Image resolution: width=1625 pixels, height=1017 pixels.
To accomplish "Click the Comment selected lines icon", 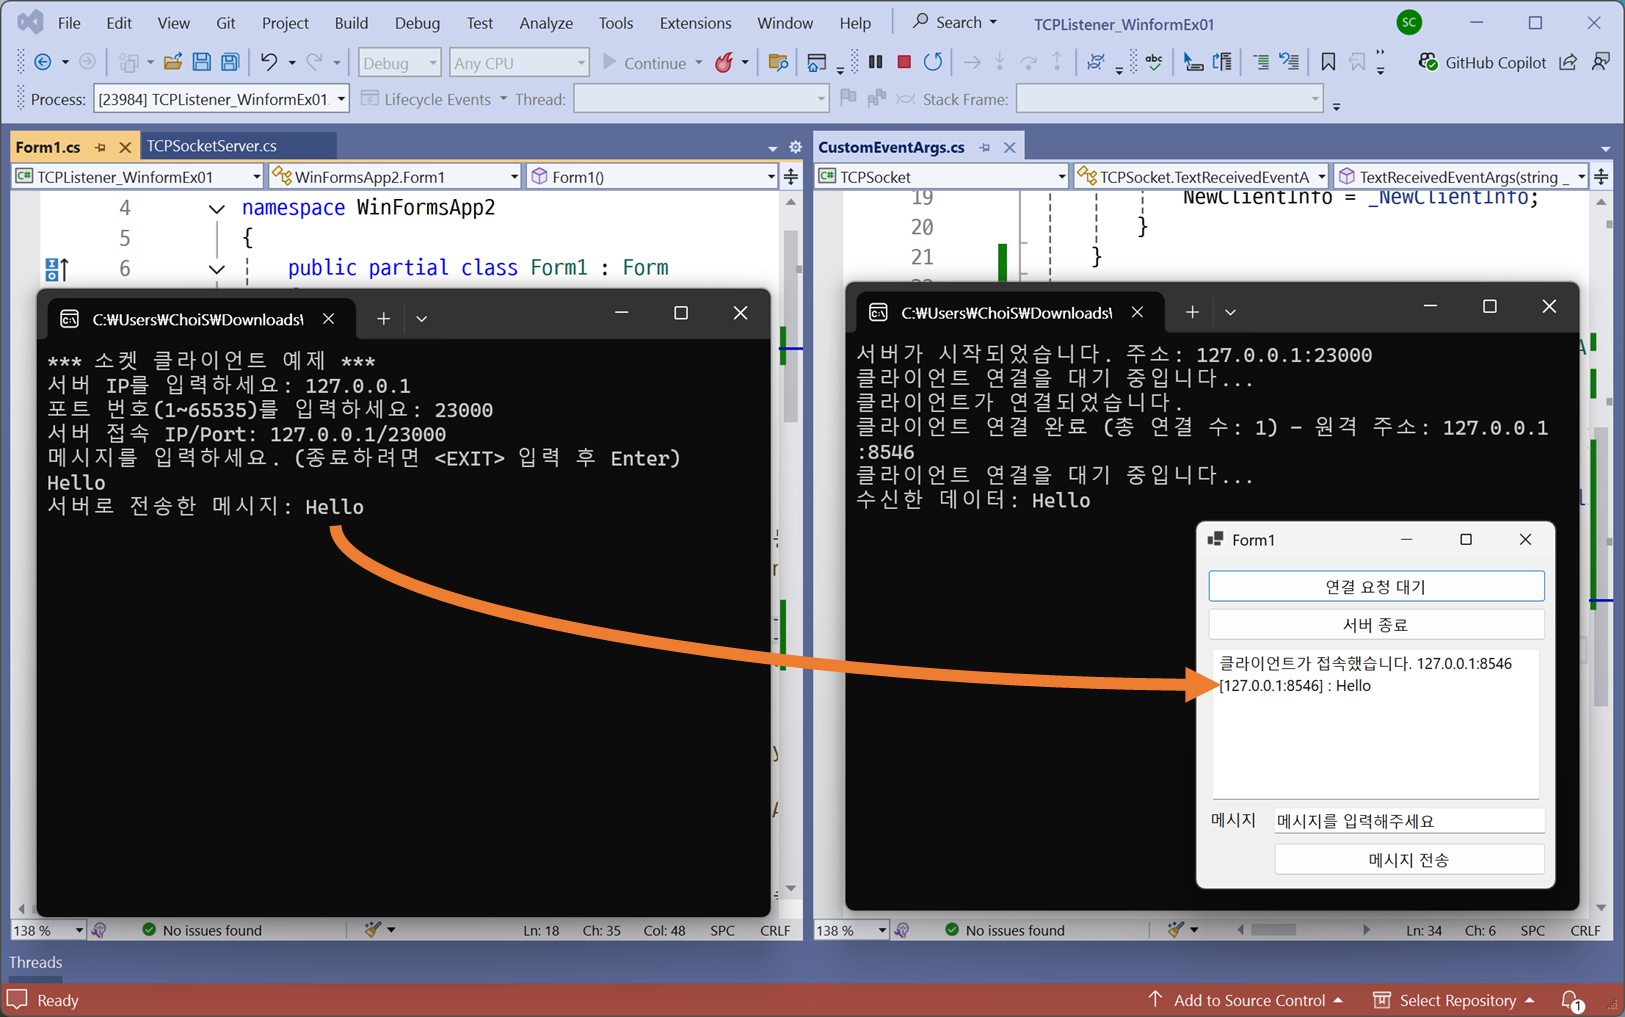I will pos(1261,62).
